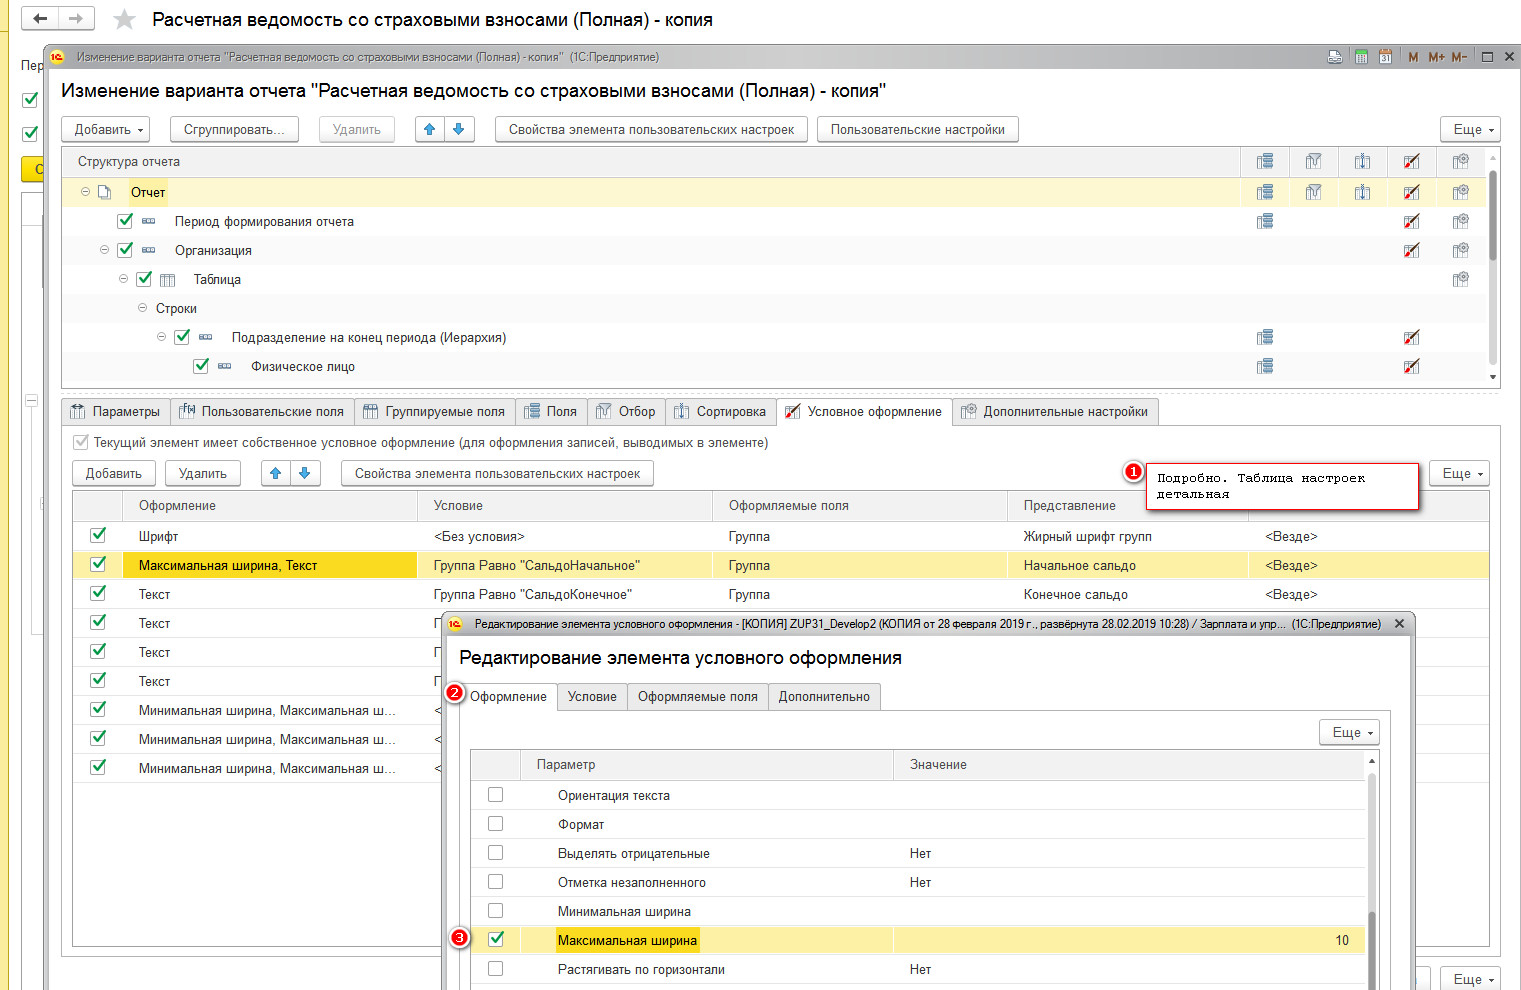The width and height of the screenshot is (1521, 990).
Task: Click fields icon in Период формирования отчета row
Action: tap(1265, 221)
